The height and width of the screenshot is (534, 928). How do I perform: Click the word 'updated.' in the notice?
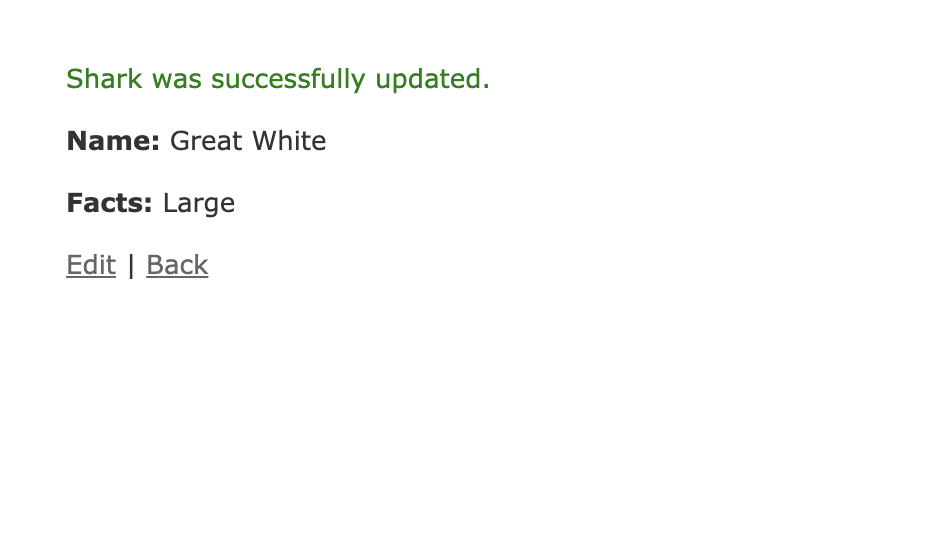(x=433, y=79)
